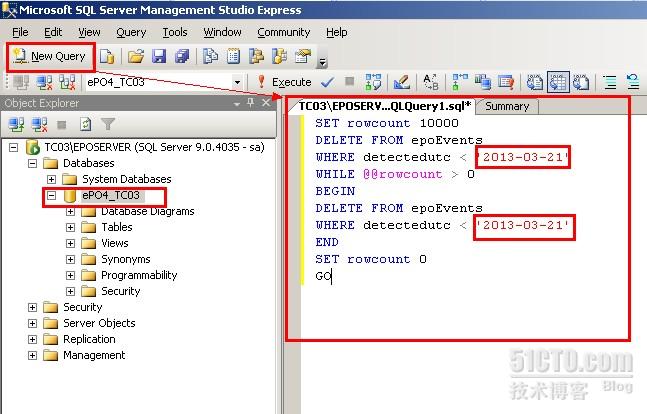Display the Estimated Execution Plan

pos(373,82)
